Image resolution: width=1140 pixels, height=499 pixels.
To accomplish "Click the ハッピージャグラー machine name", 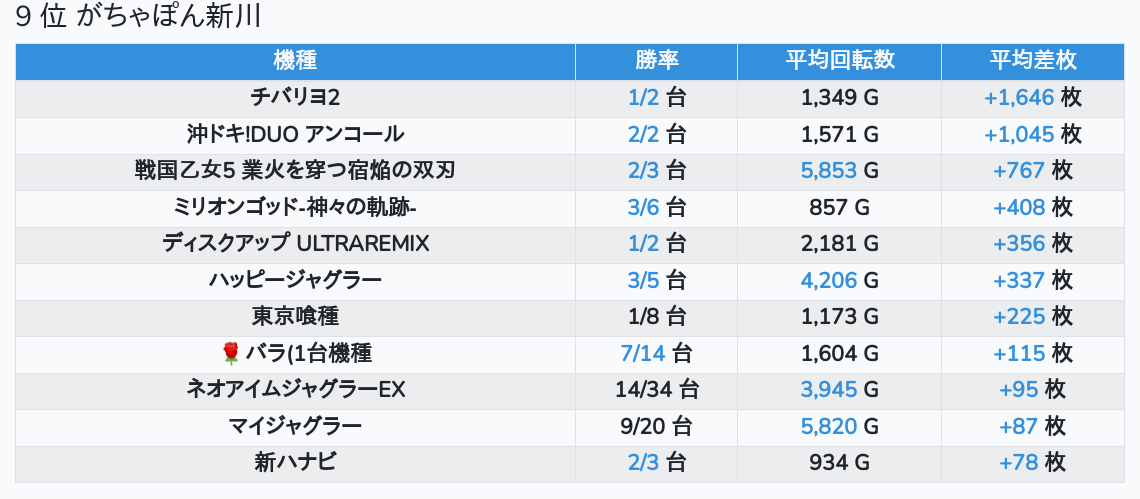I will pos(295,281).
